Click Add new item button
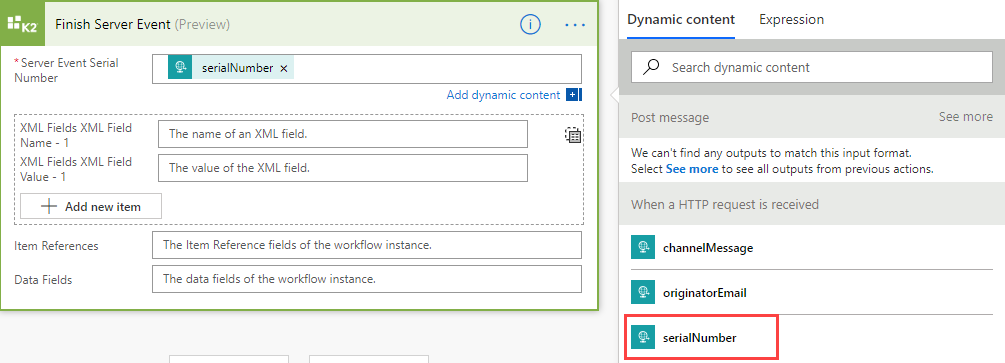This screenshot has height=363, width=1005. (x=91, y=207)
